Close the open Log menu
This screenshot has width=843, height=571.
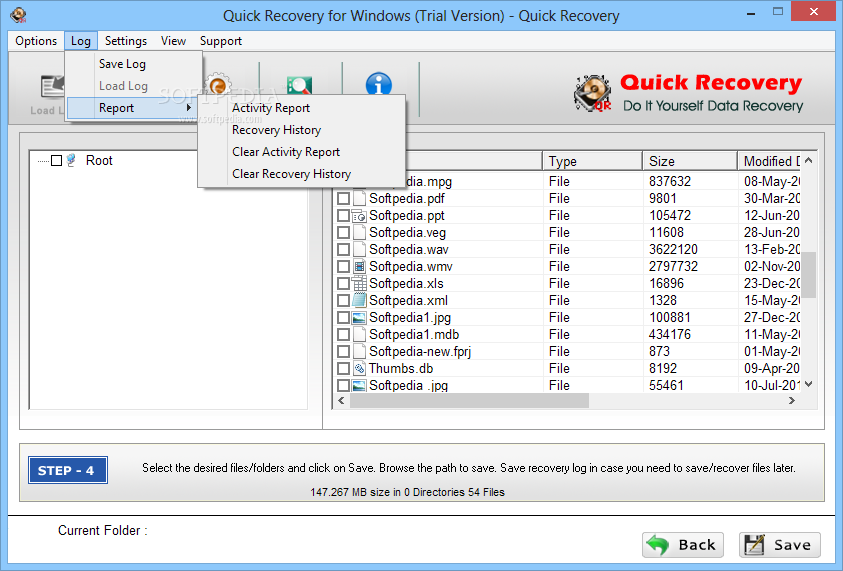[x=81, y=41]
